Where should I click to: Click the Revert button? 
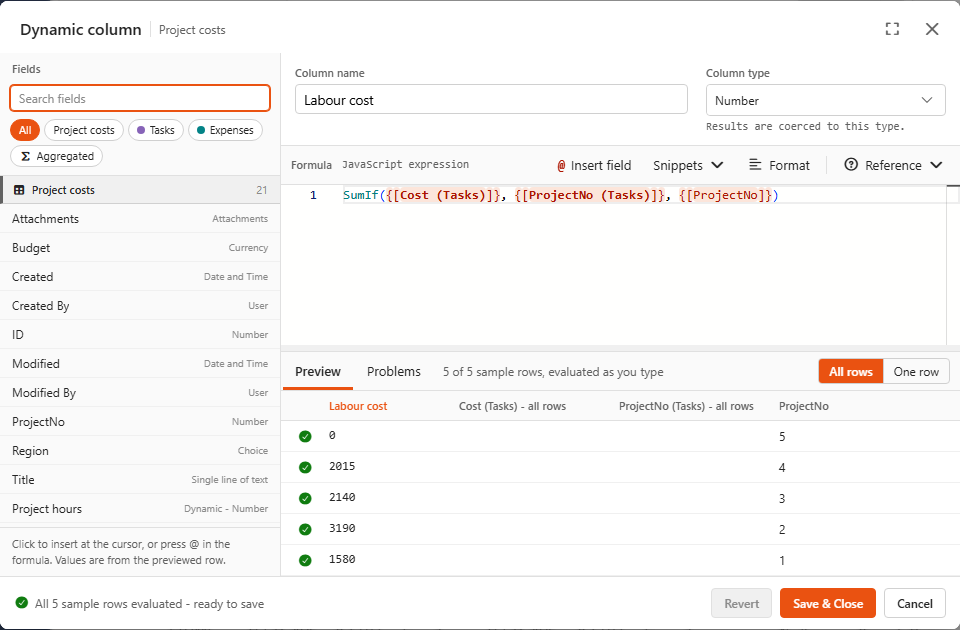tap(741, 604)
